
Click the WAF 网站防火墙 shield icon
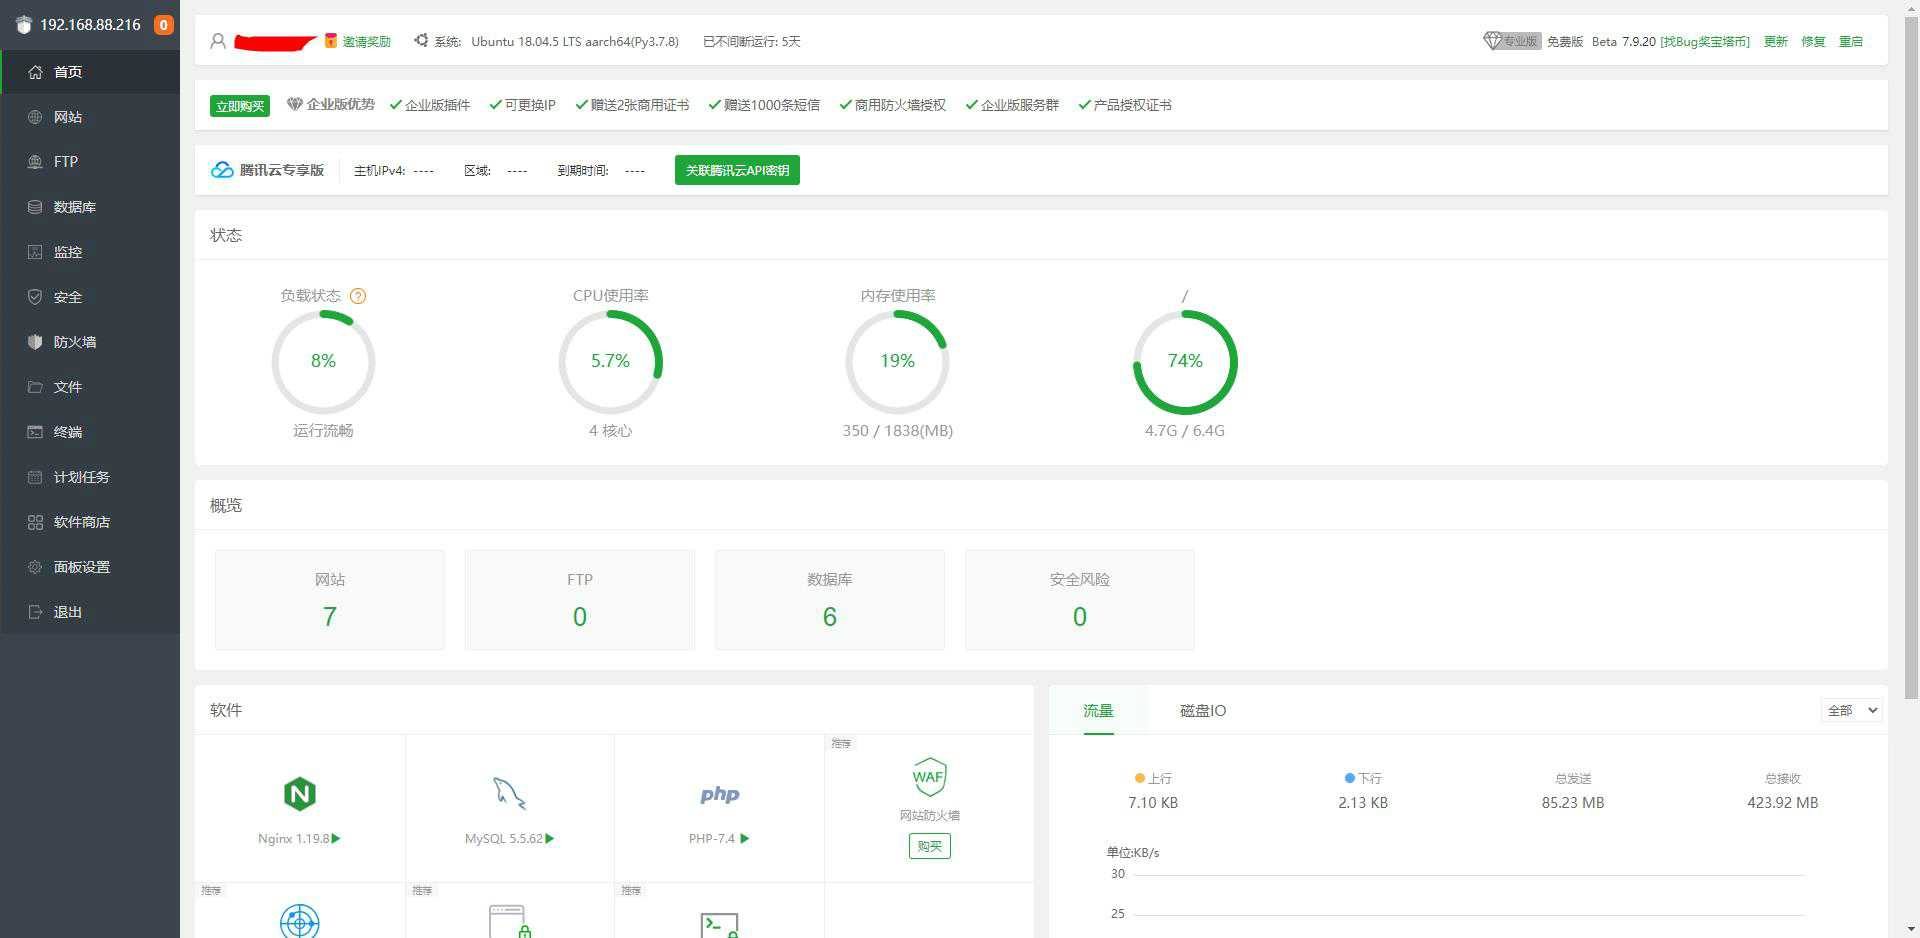[x=929, y=777]
